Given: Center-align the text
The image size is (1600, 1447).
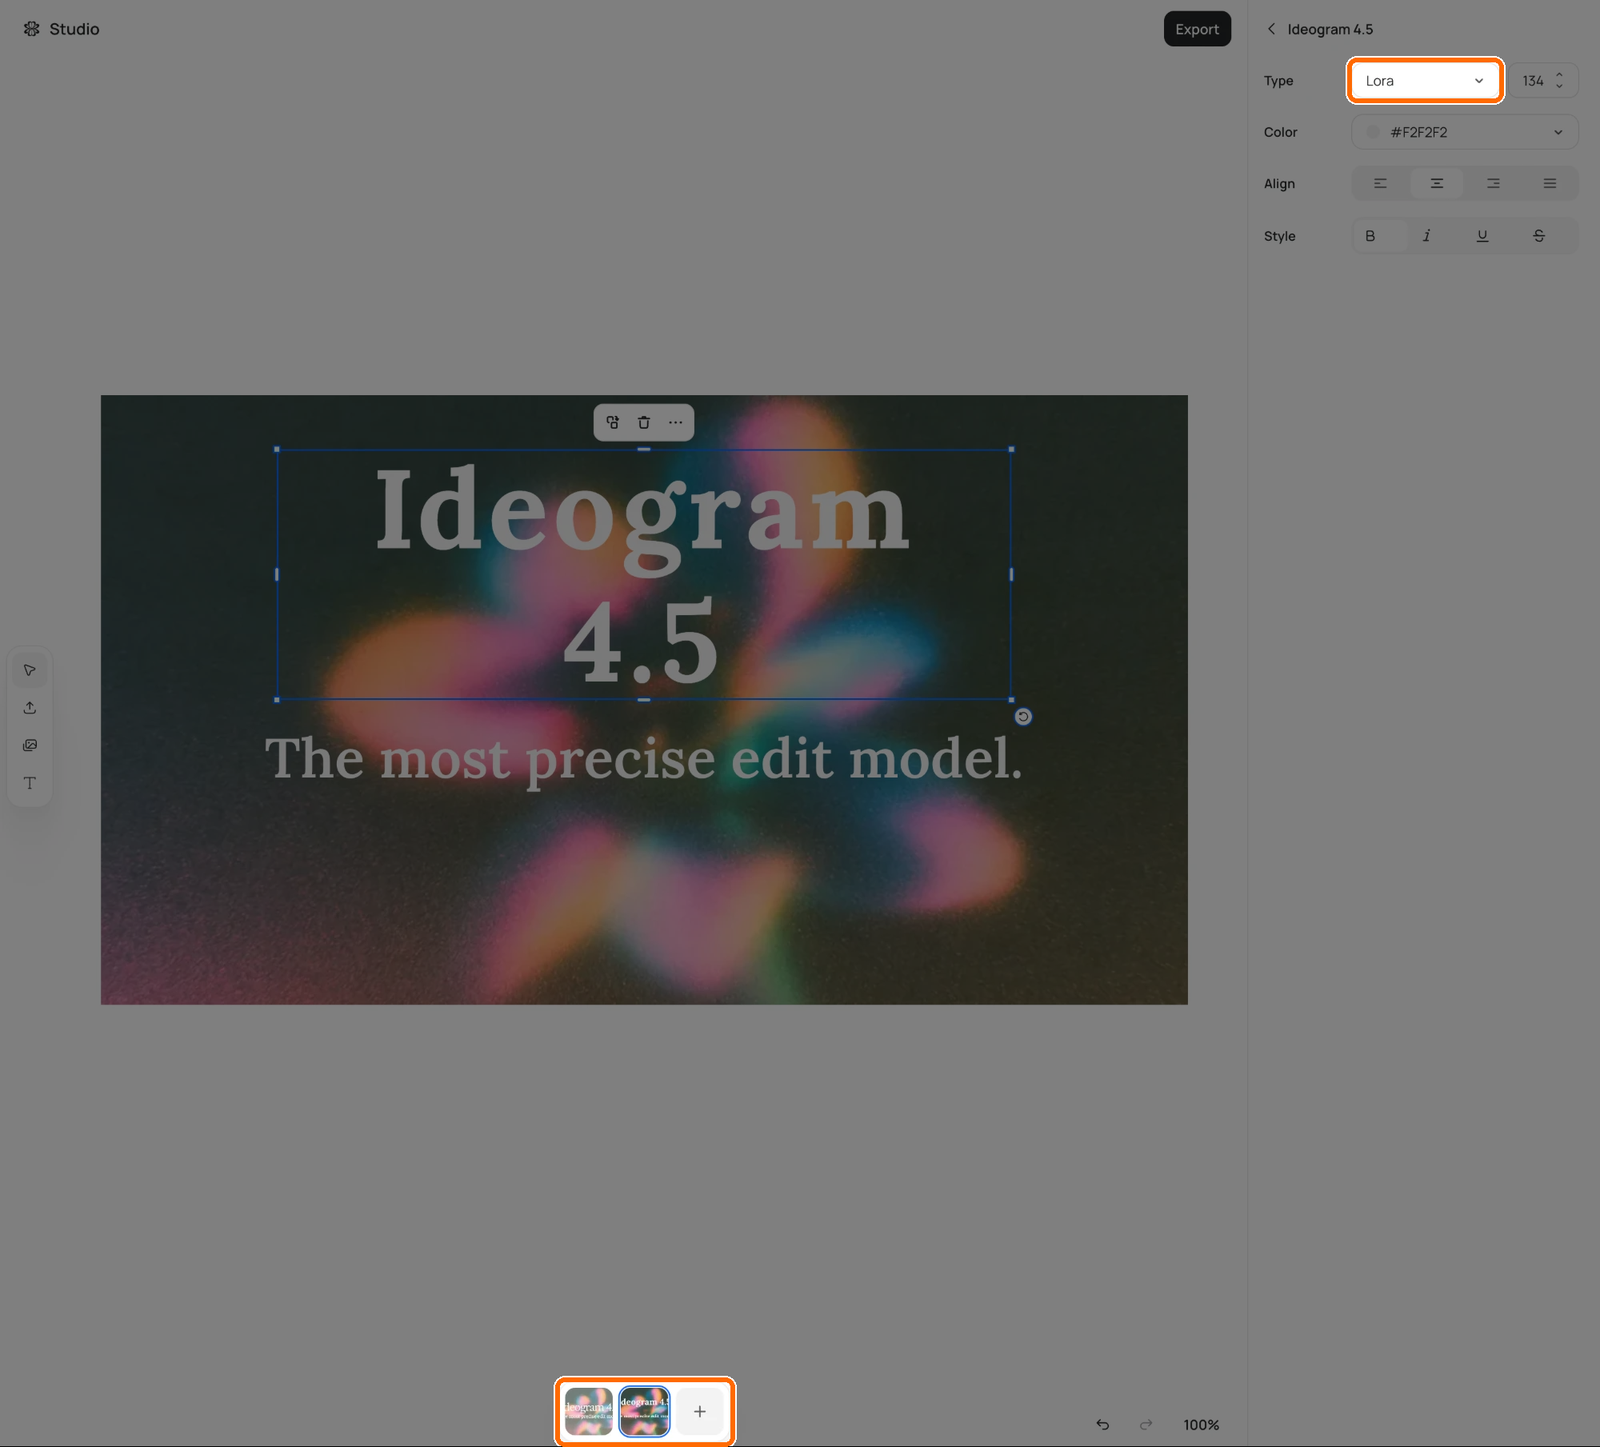Looking at the screenshot, I should pyautogui.click(x=1437, y=183).
